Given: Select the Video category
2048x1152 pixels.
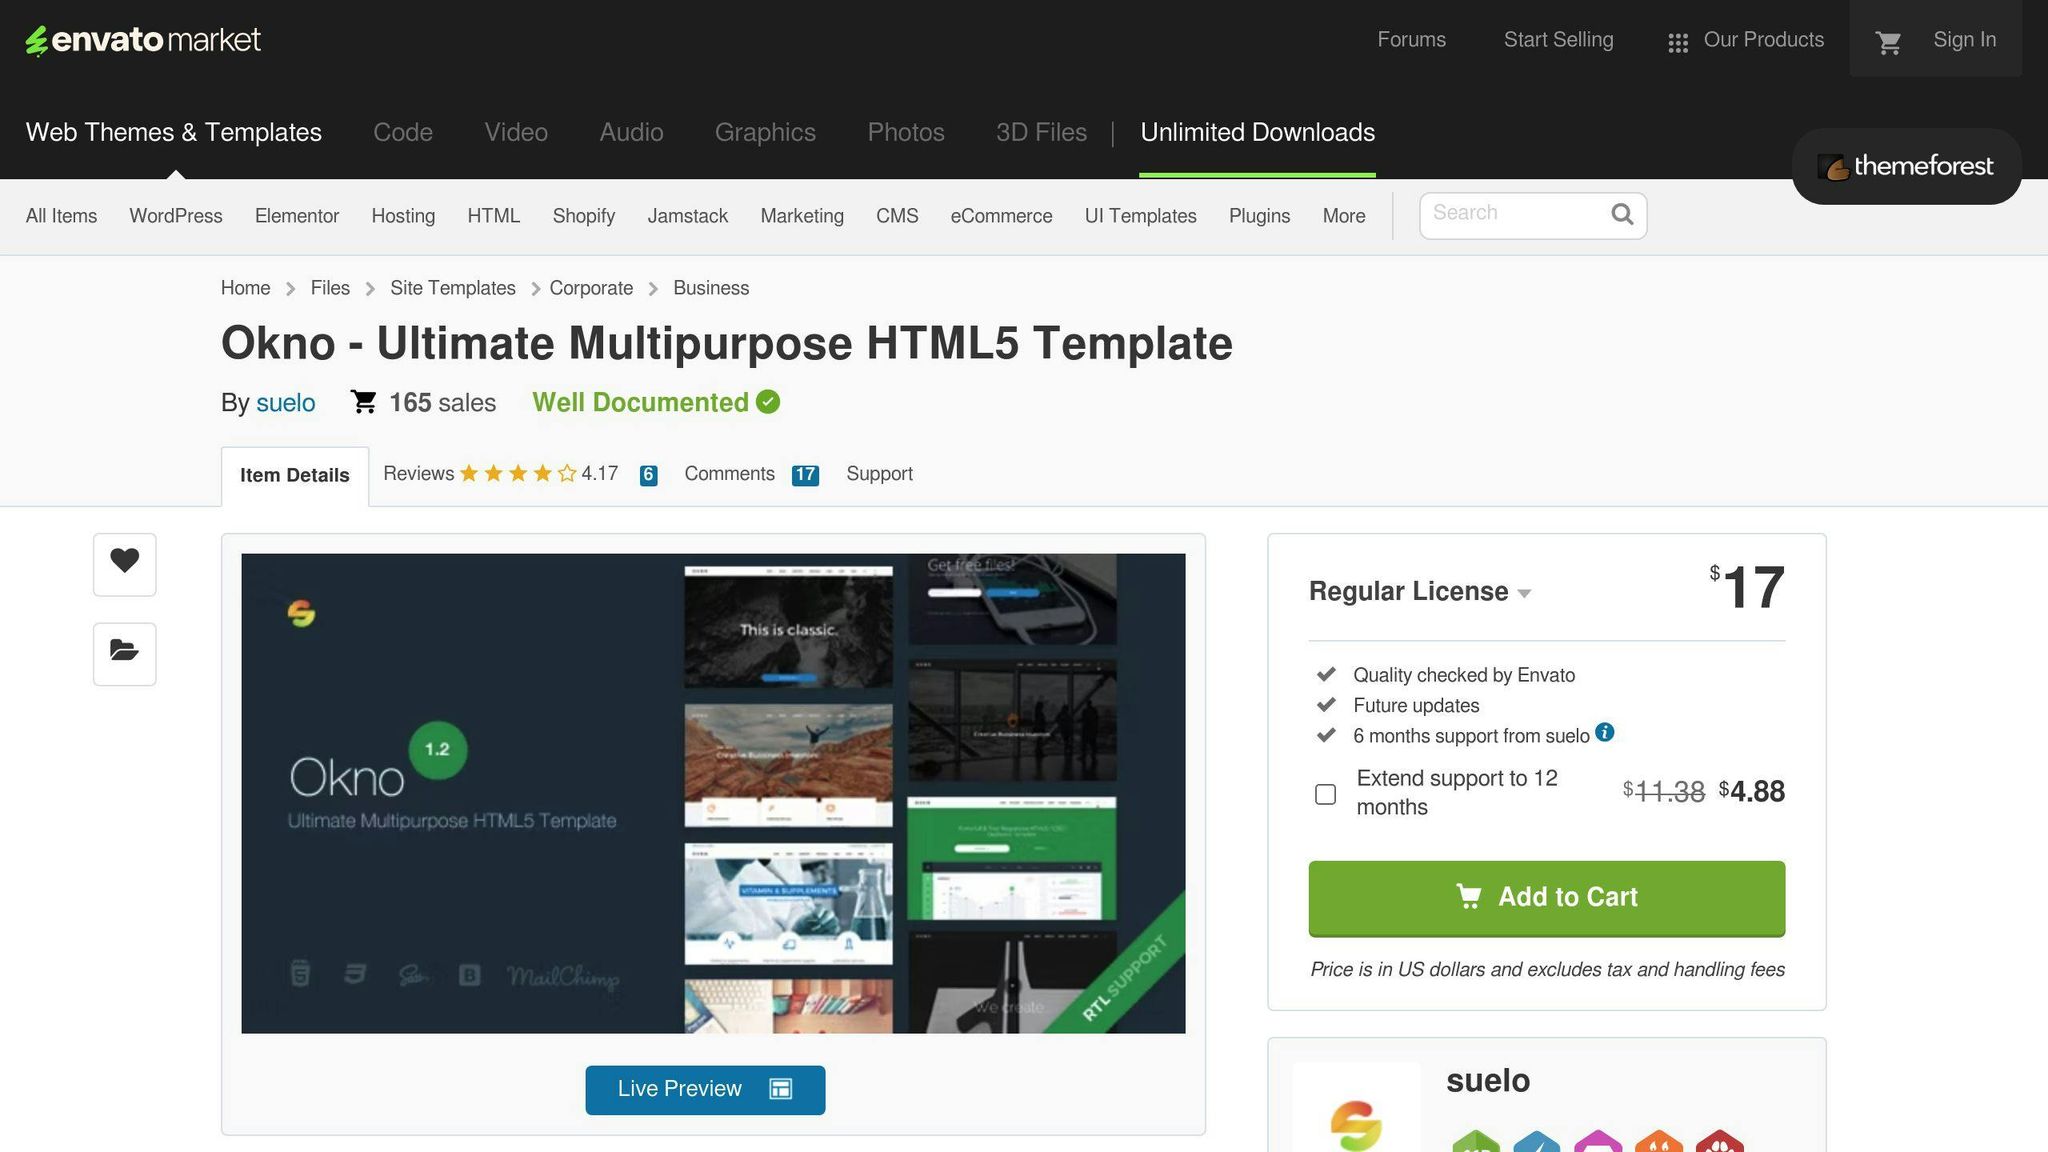Looking at the screenshot, I should coord(516,132).
